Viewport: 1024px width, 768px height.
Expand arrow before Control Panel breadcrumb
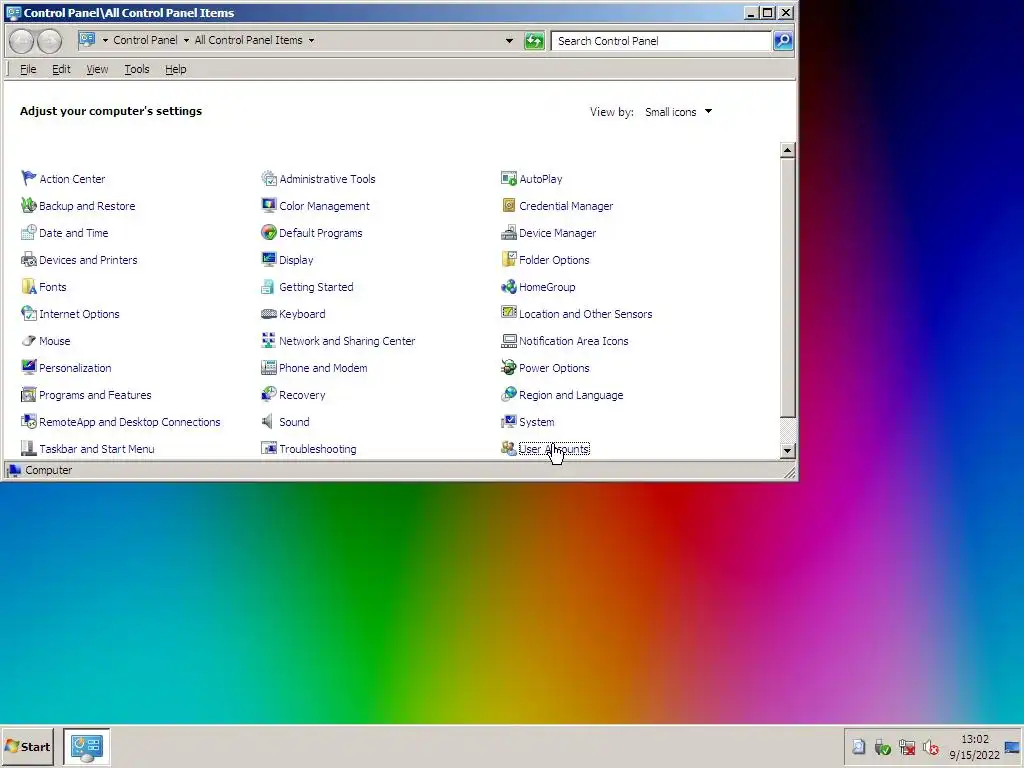[105, 40]
